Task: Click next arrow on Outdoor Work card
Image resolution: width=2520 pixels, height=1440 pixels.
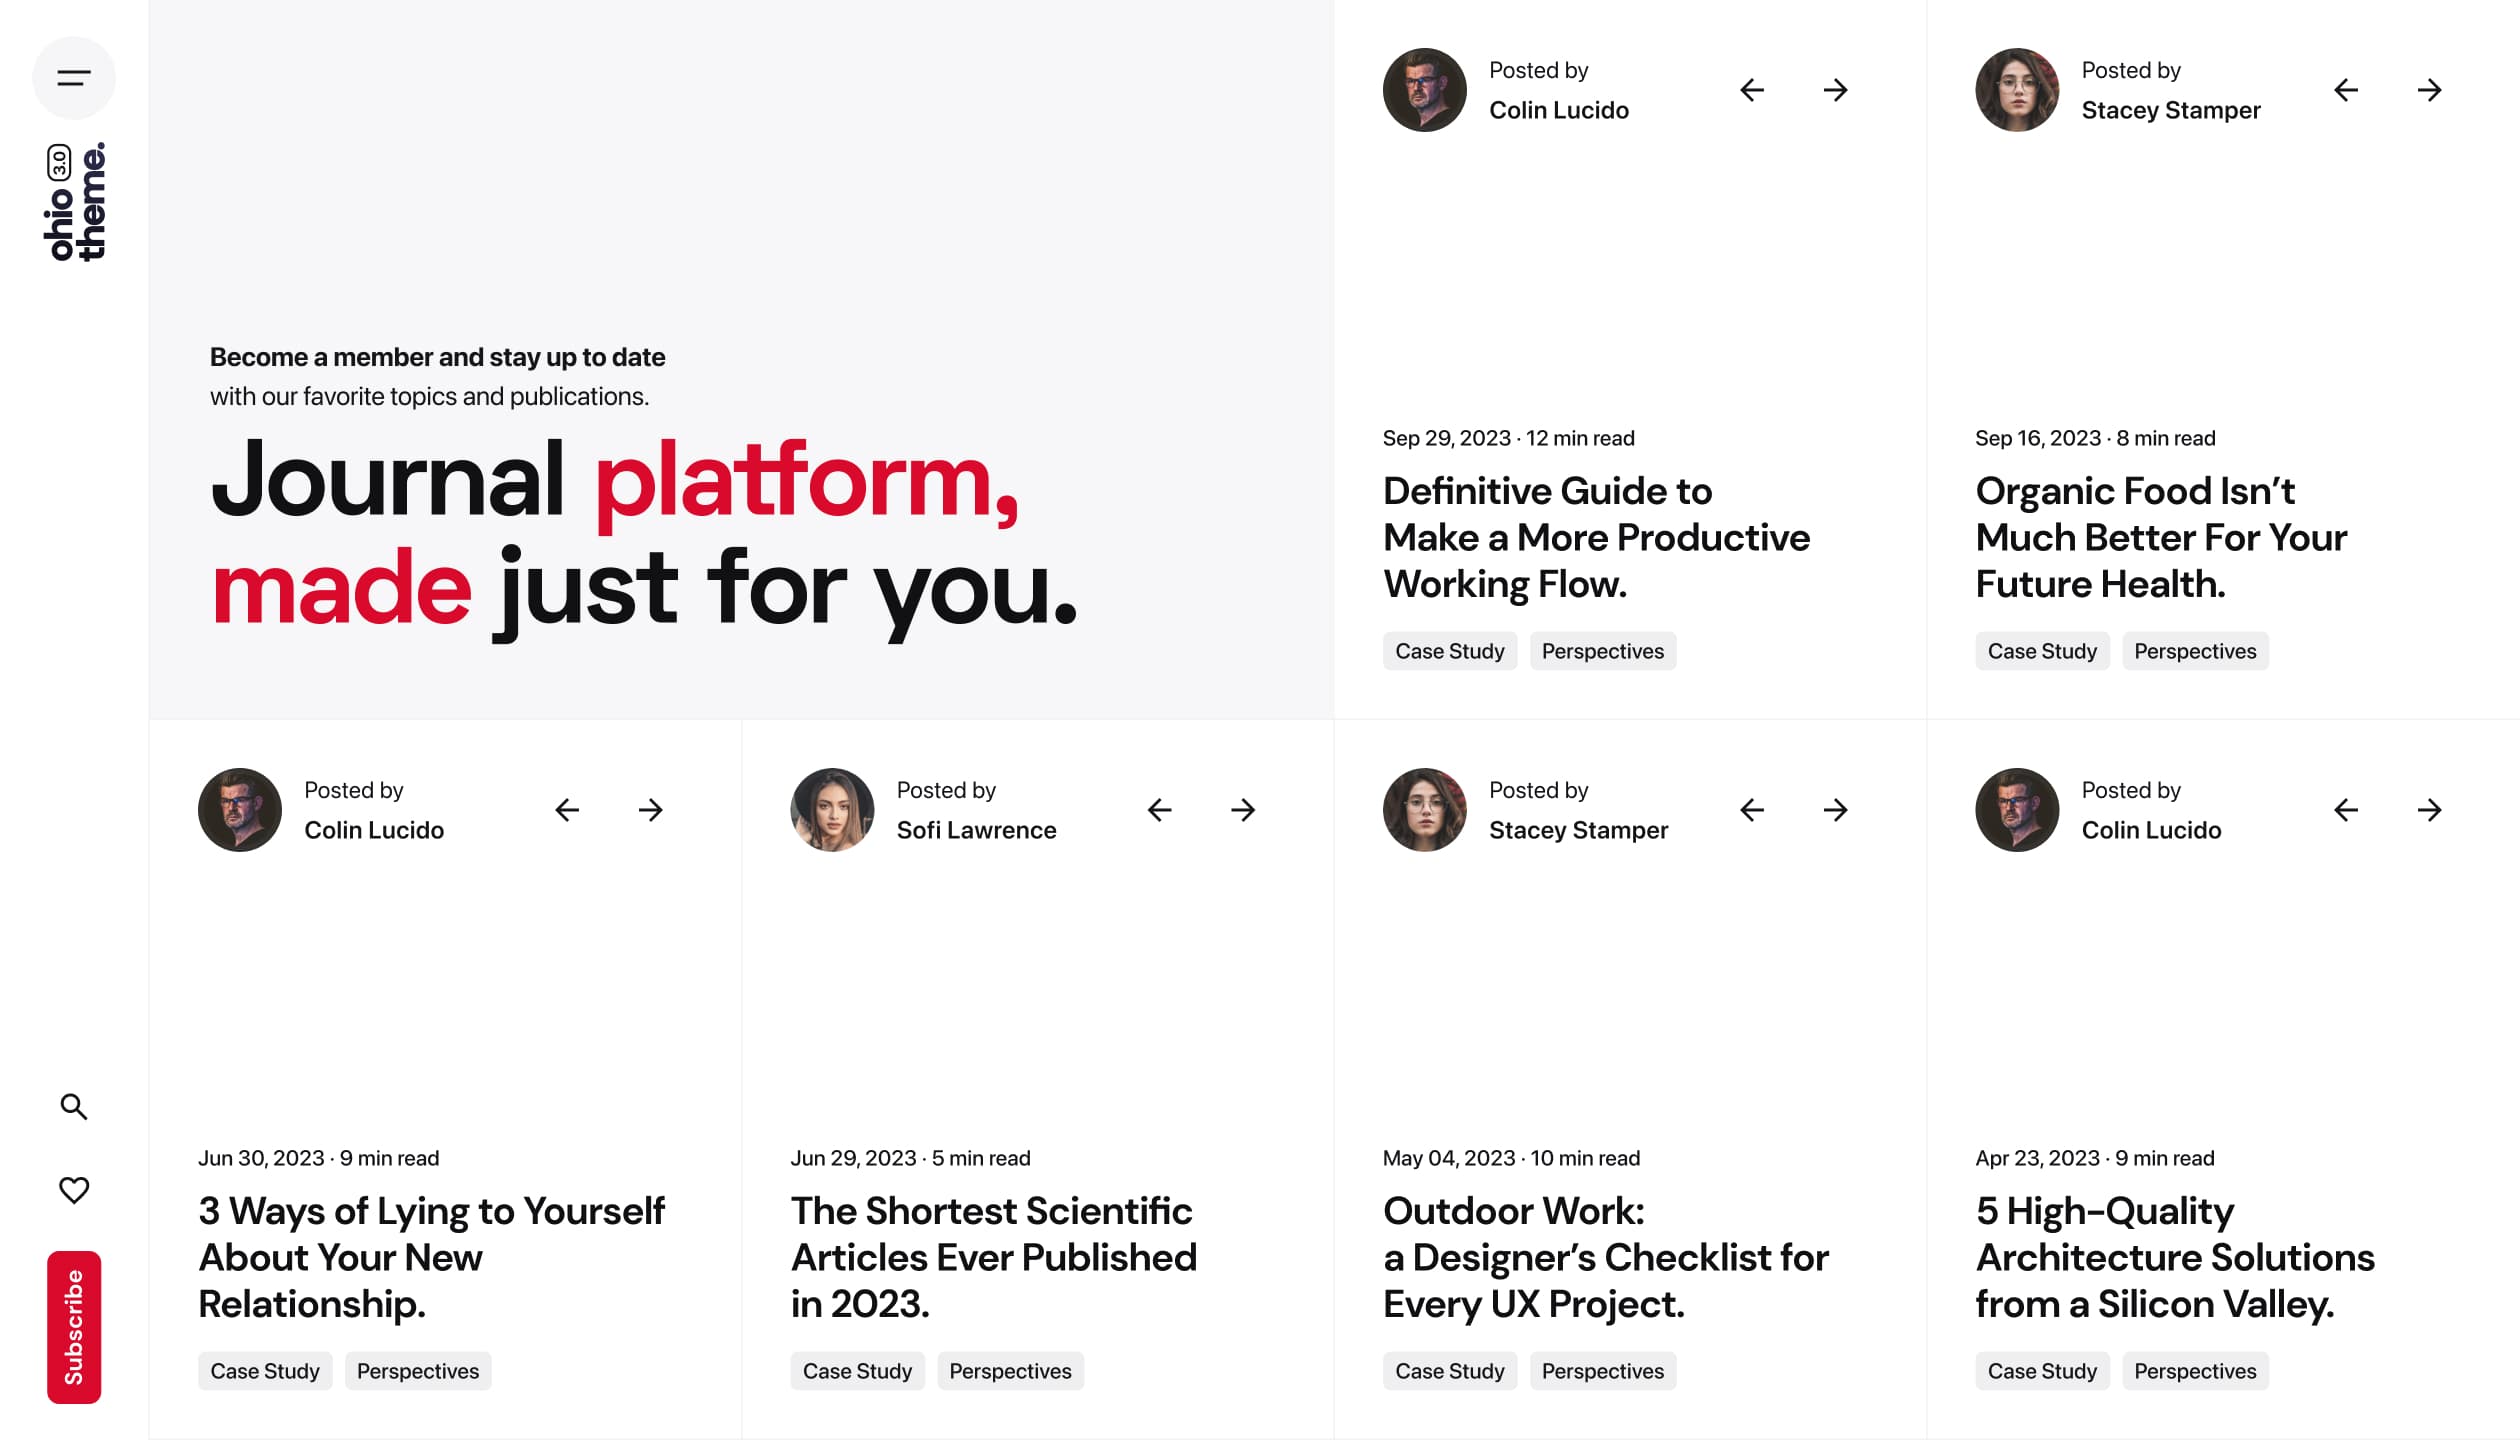Action: [x=1835, y=810]
